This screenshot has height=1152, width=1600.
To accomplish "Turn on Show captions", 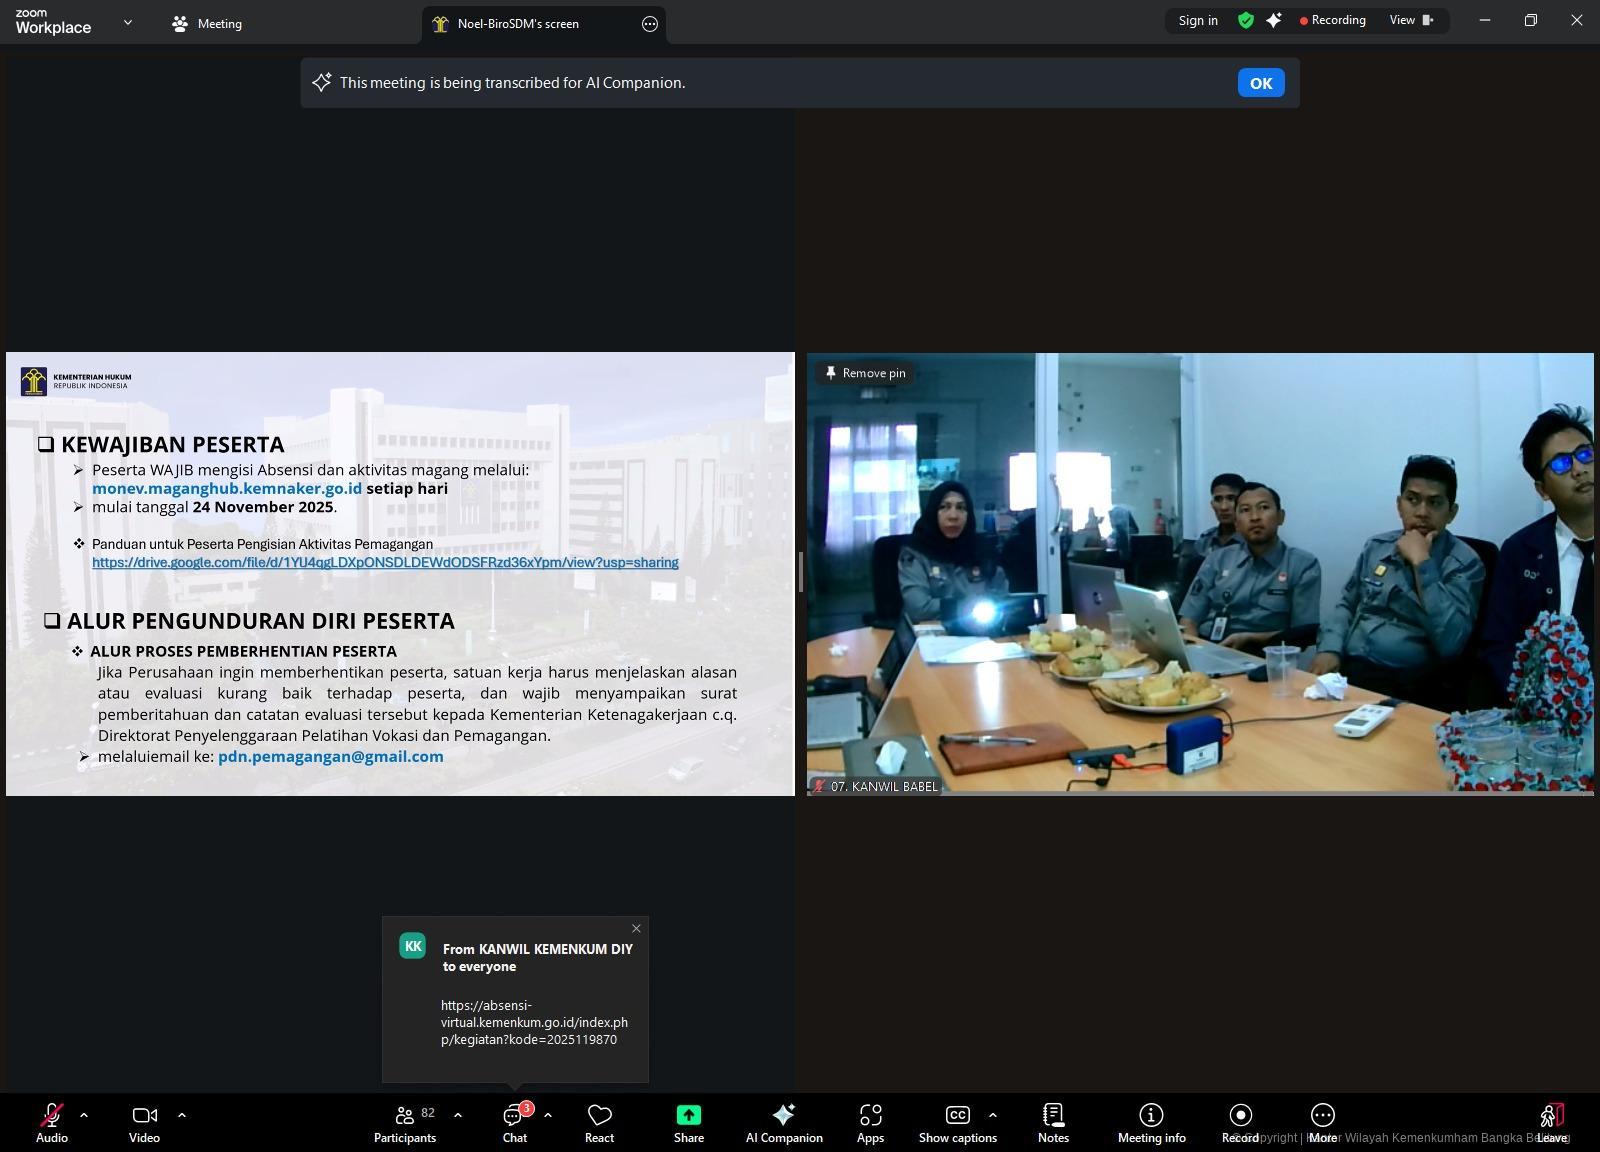I will 957,1122.
